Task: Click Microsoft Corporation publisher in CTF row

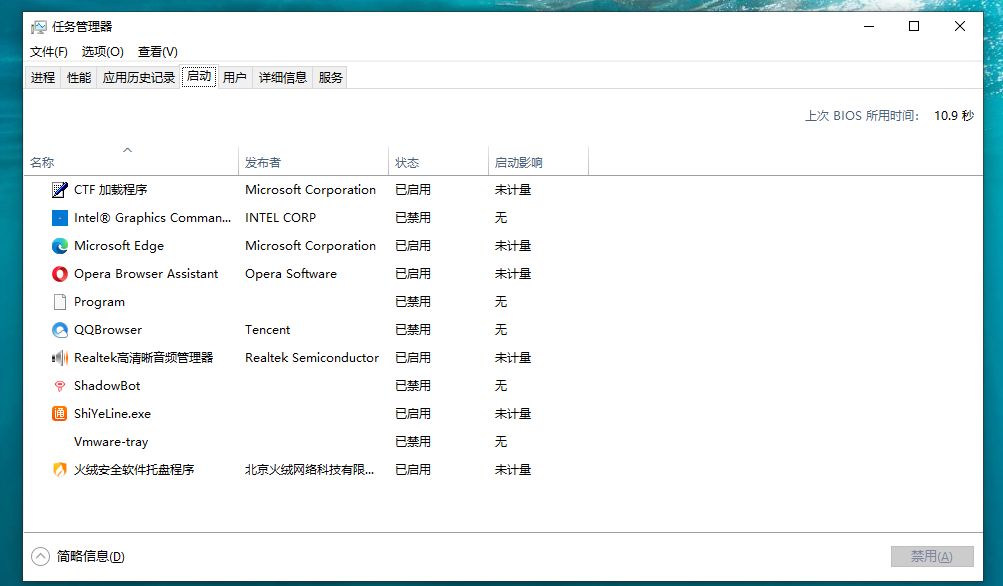Action: 310,190
